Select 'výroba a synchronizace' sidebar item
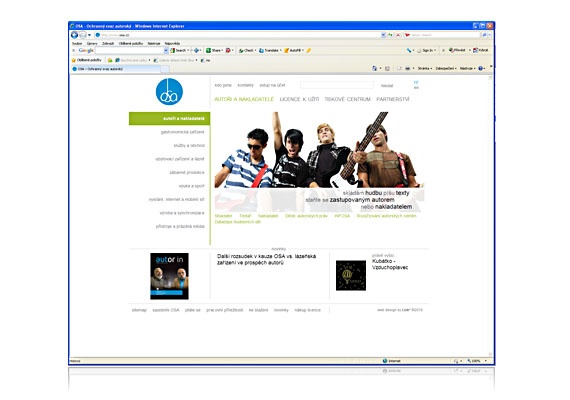The width and height of the screenshot is (570, 400). 182,213
